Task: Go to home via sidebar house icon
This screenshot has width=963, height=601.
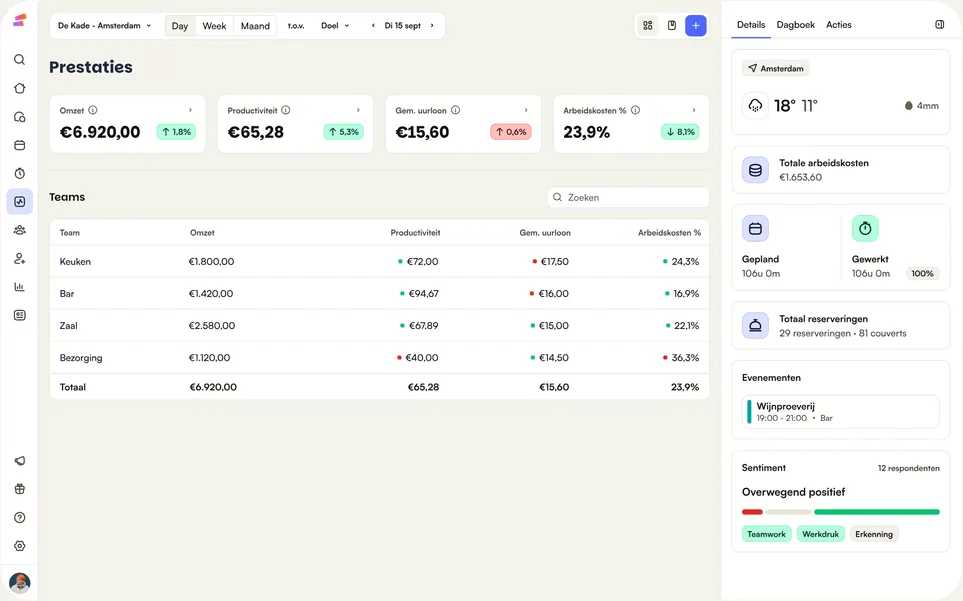Action: [x=20, y=88]
